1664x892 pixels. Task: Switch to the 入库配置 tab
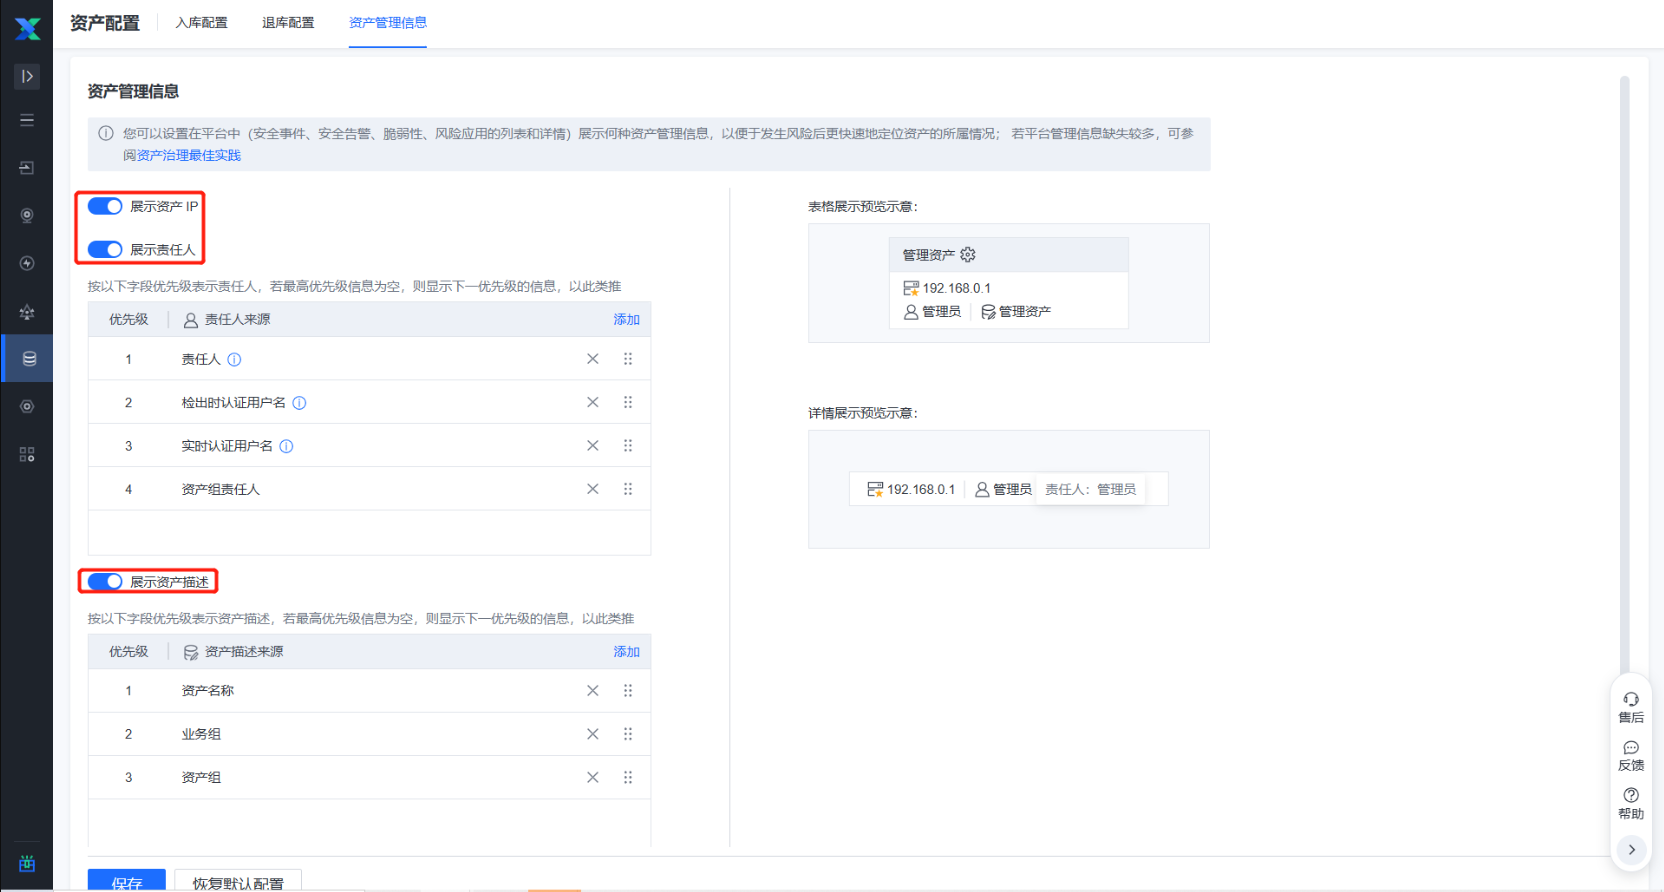coord(201,22)
